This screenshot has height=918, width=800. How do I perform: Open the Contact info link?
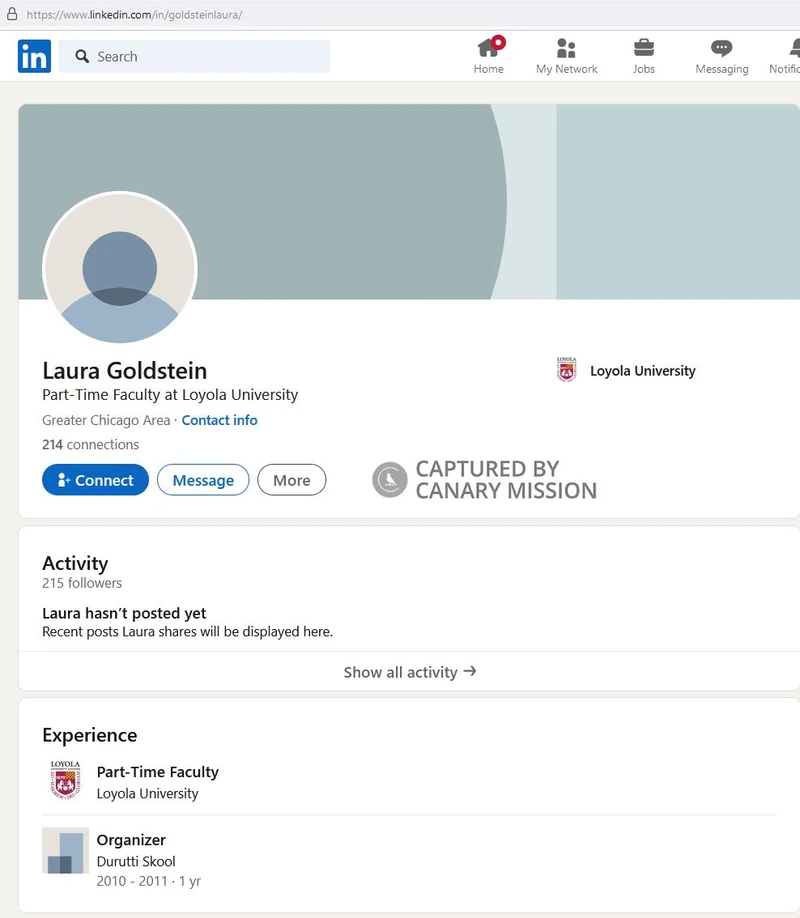point(220,420)
